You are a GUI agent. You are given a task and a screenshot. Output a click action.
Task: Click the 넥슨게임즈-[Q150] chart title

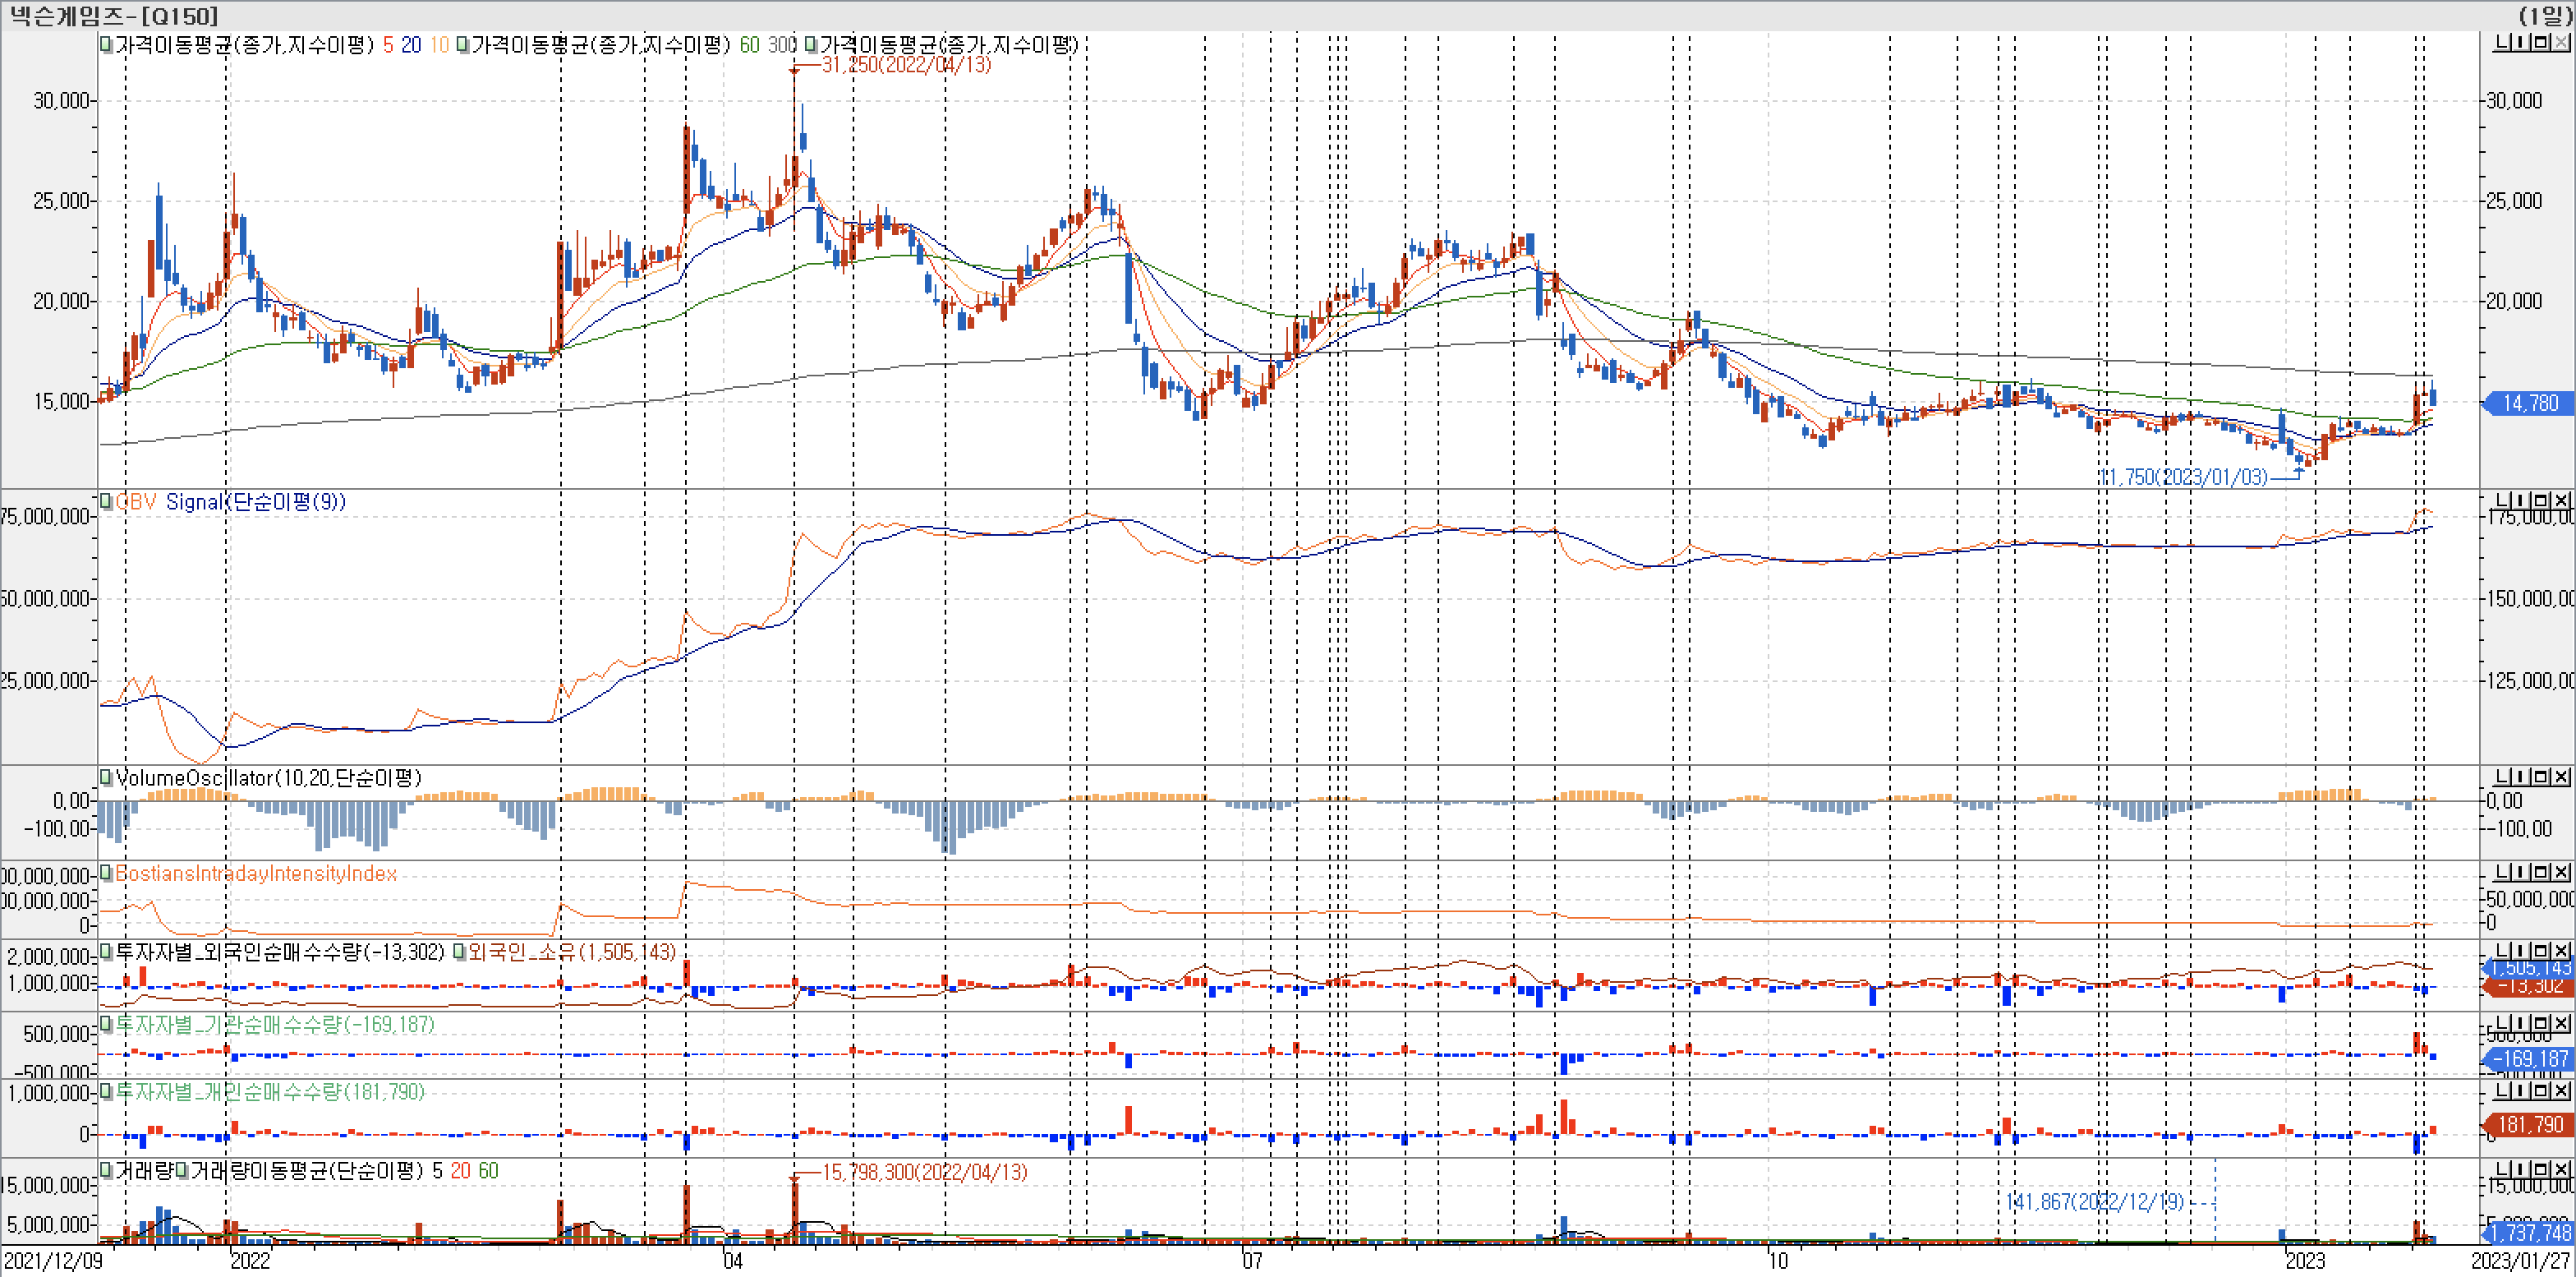[113, 15]
